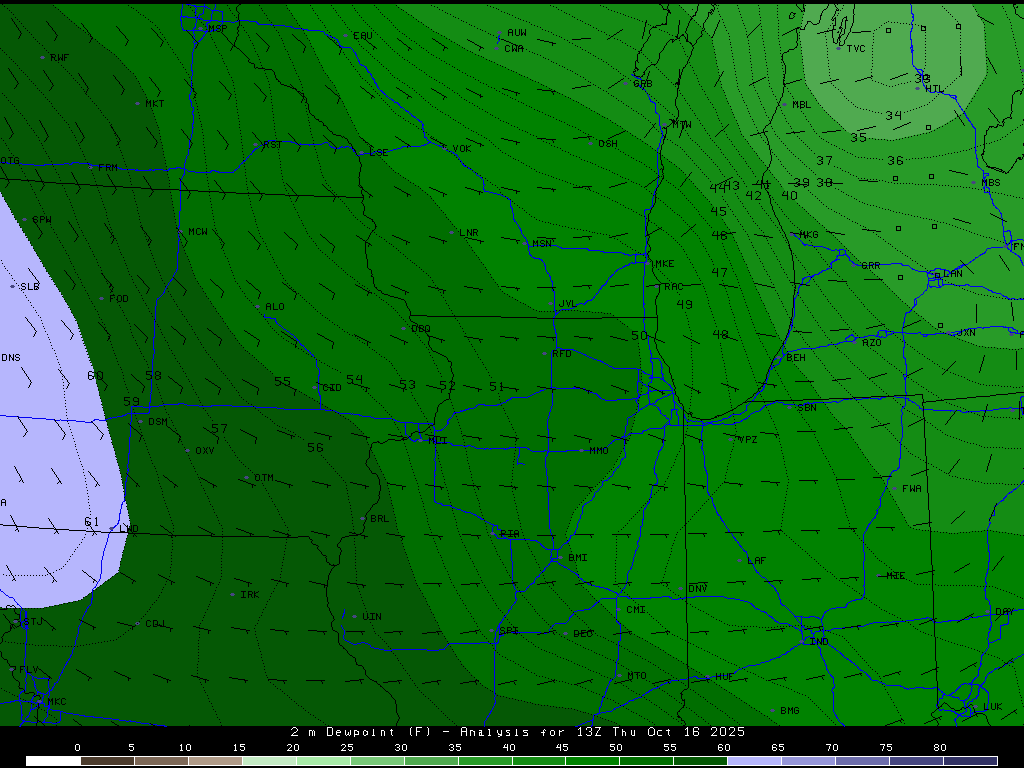Click the MKC station label
The width and height of the screenshot is (1024, 768).
[x=56, y=701]
